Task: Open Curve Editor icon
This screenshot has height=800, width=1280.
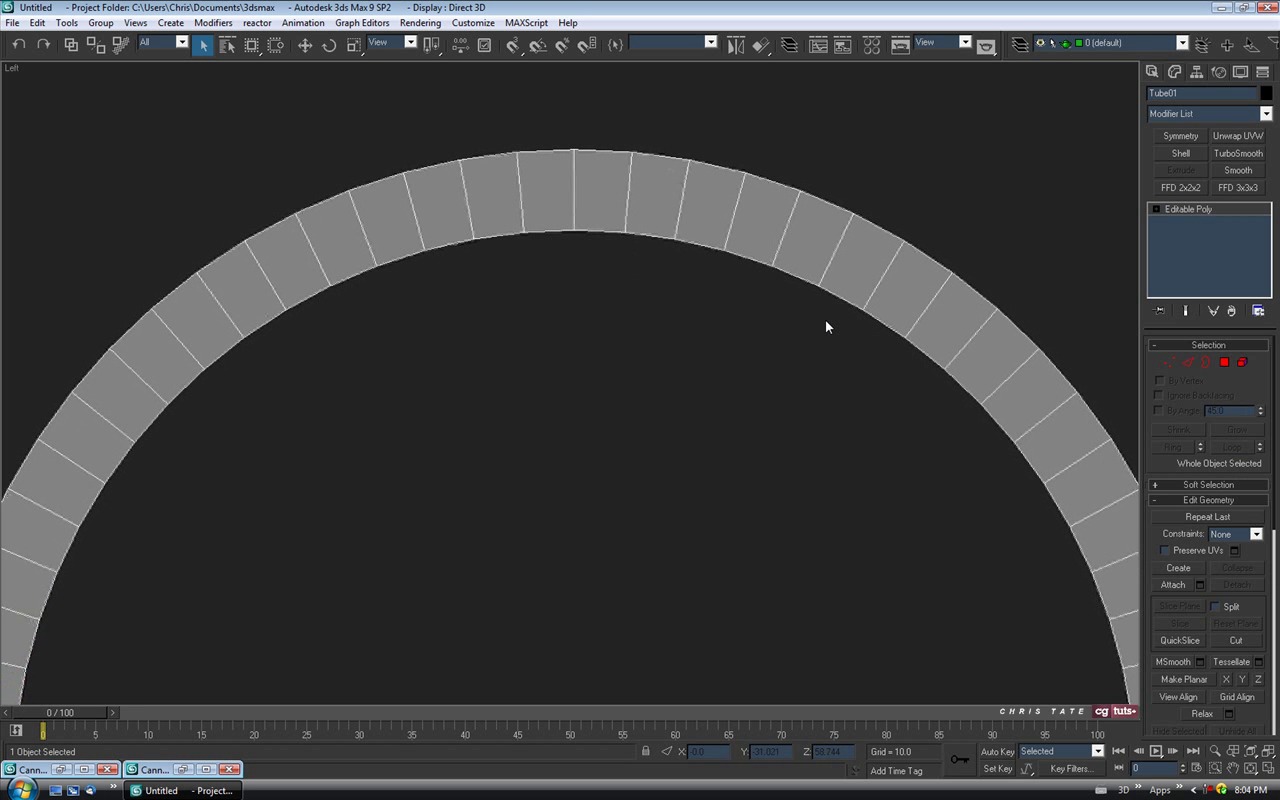Action: (x=818, y=45)
